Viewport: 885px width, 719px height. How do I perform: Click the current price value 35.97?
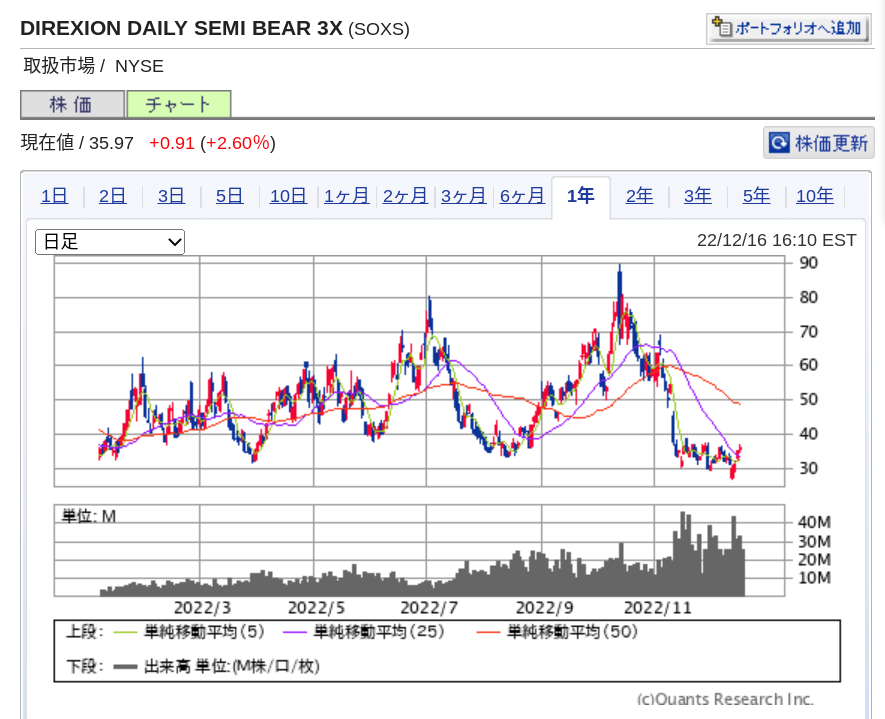(x=111, y=143)
